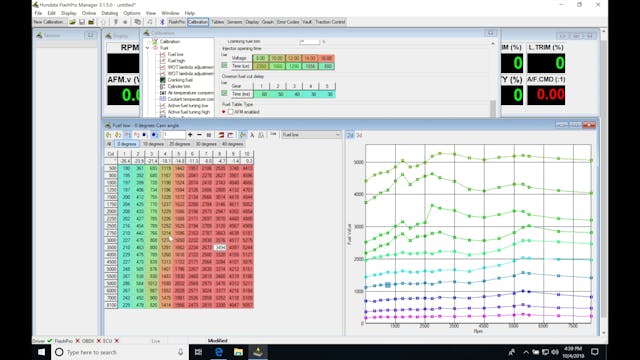Screen dimensions: 640x360
Task: Click the red interpolate rows icon
Action: [221, 135]
